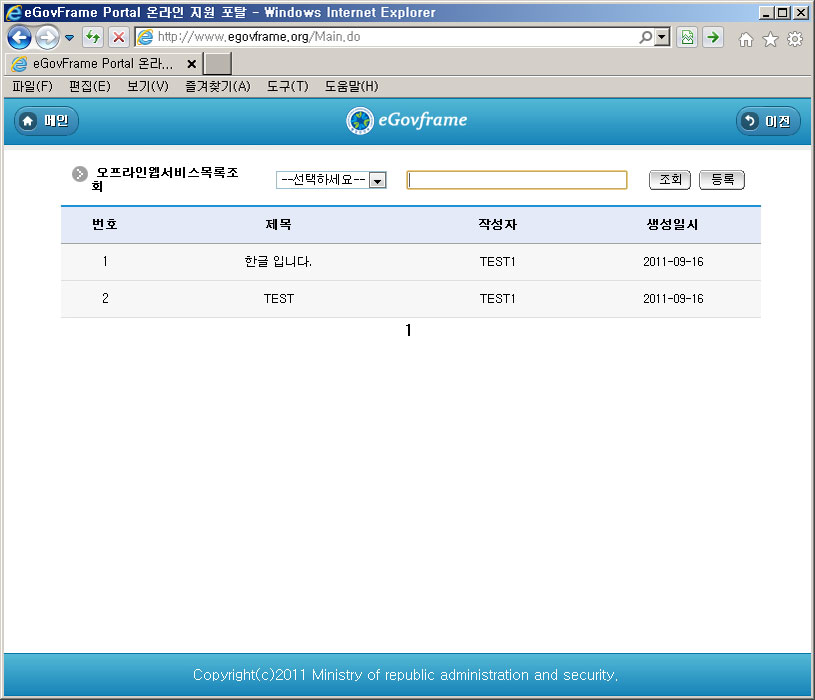Click the browser refresh icon
815x700 pixels.
tap(93, 38)
